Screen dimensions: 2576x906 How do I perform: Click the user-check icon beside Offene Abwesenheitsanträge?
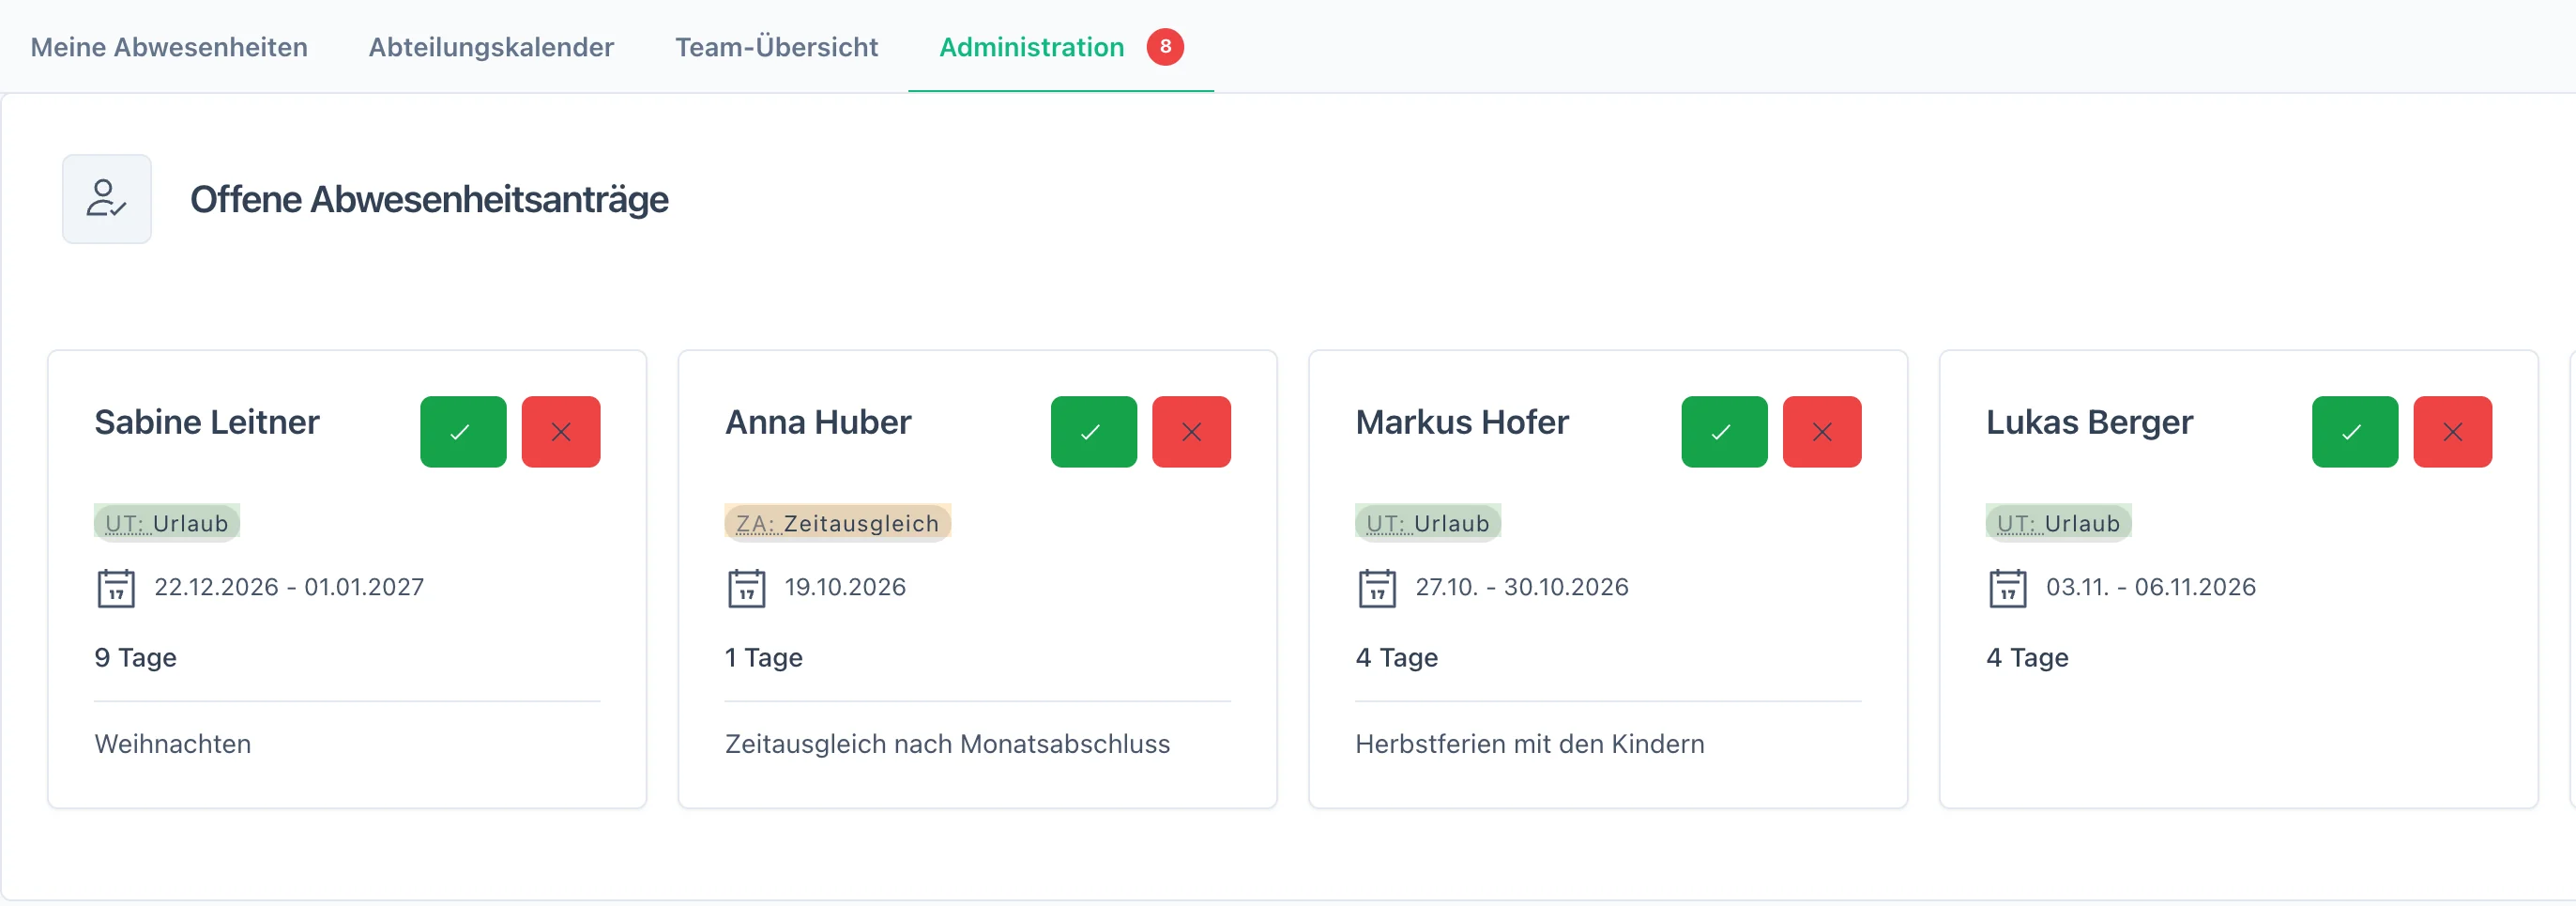coord(107,199)
